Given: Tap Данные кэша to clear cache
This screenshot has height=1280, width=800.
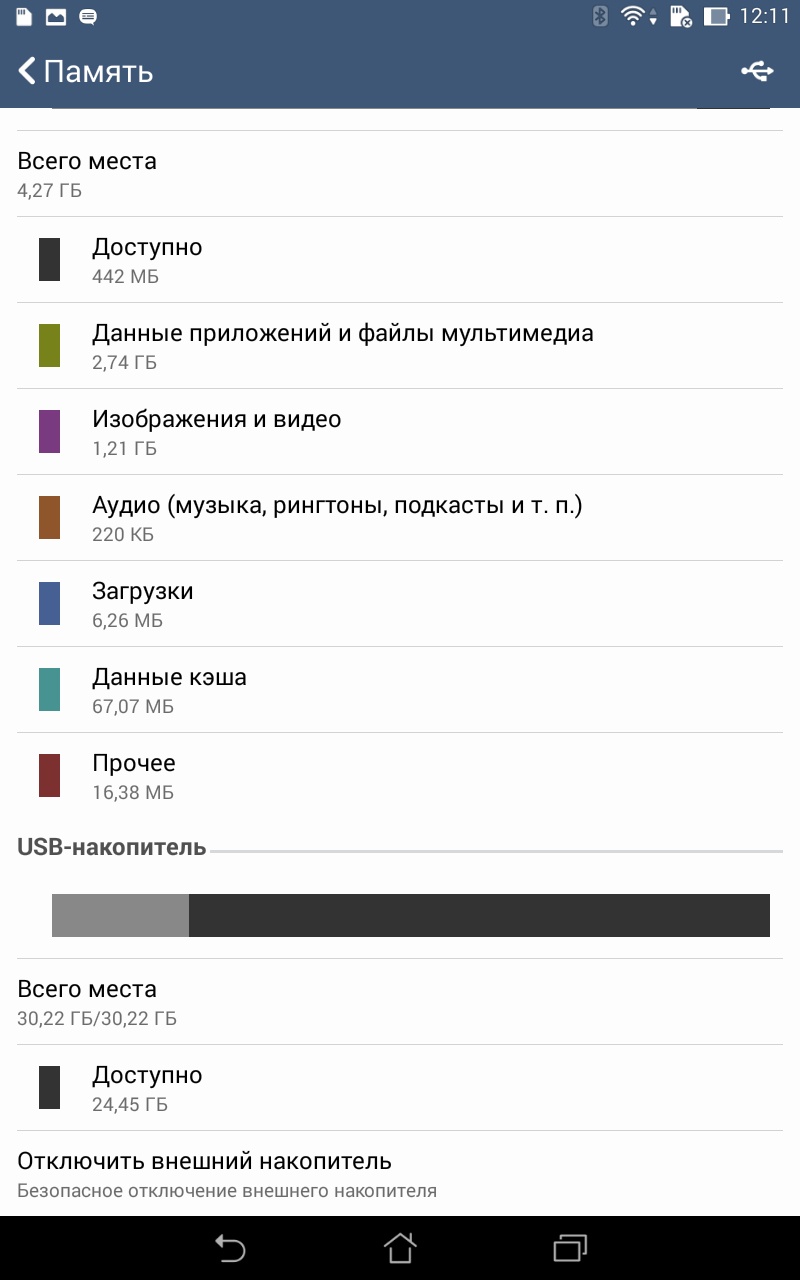Looking at the screenshot, I should 168,690.
